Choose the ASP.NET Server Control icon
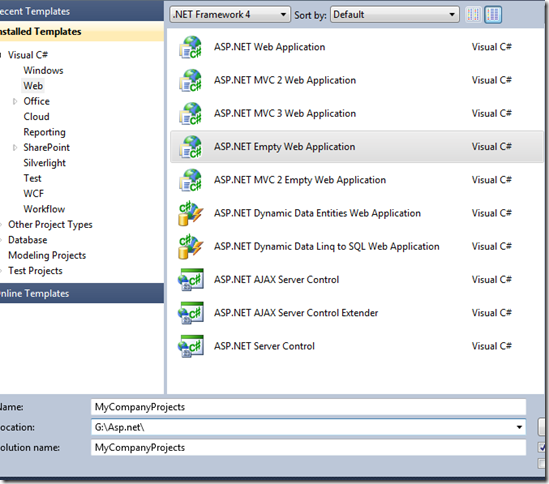The width and height of the screenshot is (549, 484). pos(190,346)
